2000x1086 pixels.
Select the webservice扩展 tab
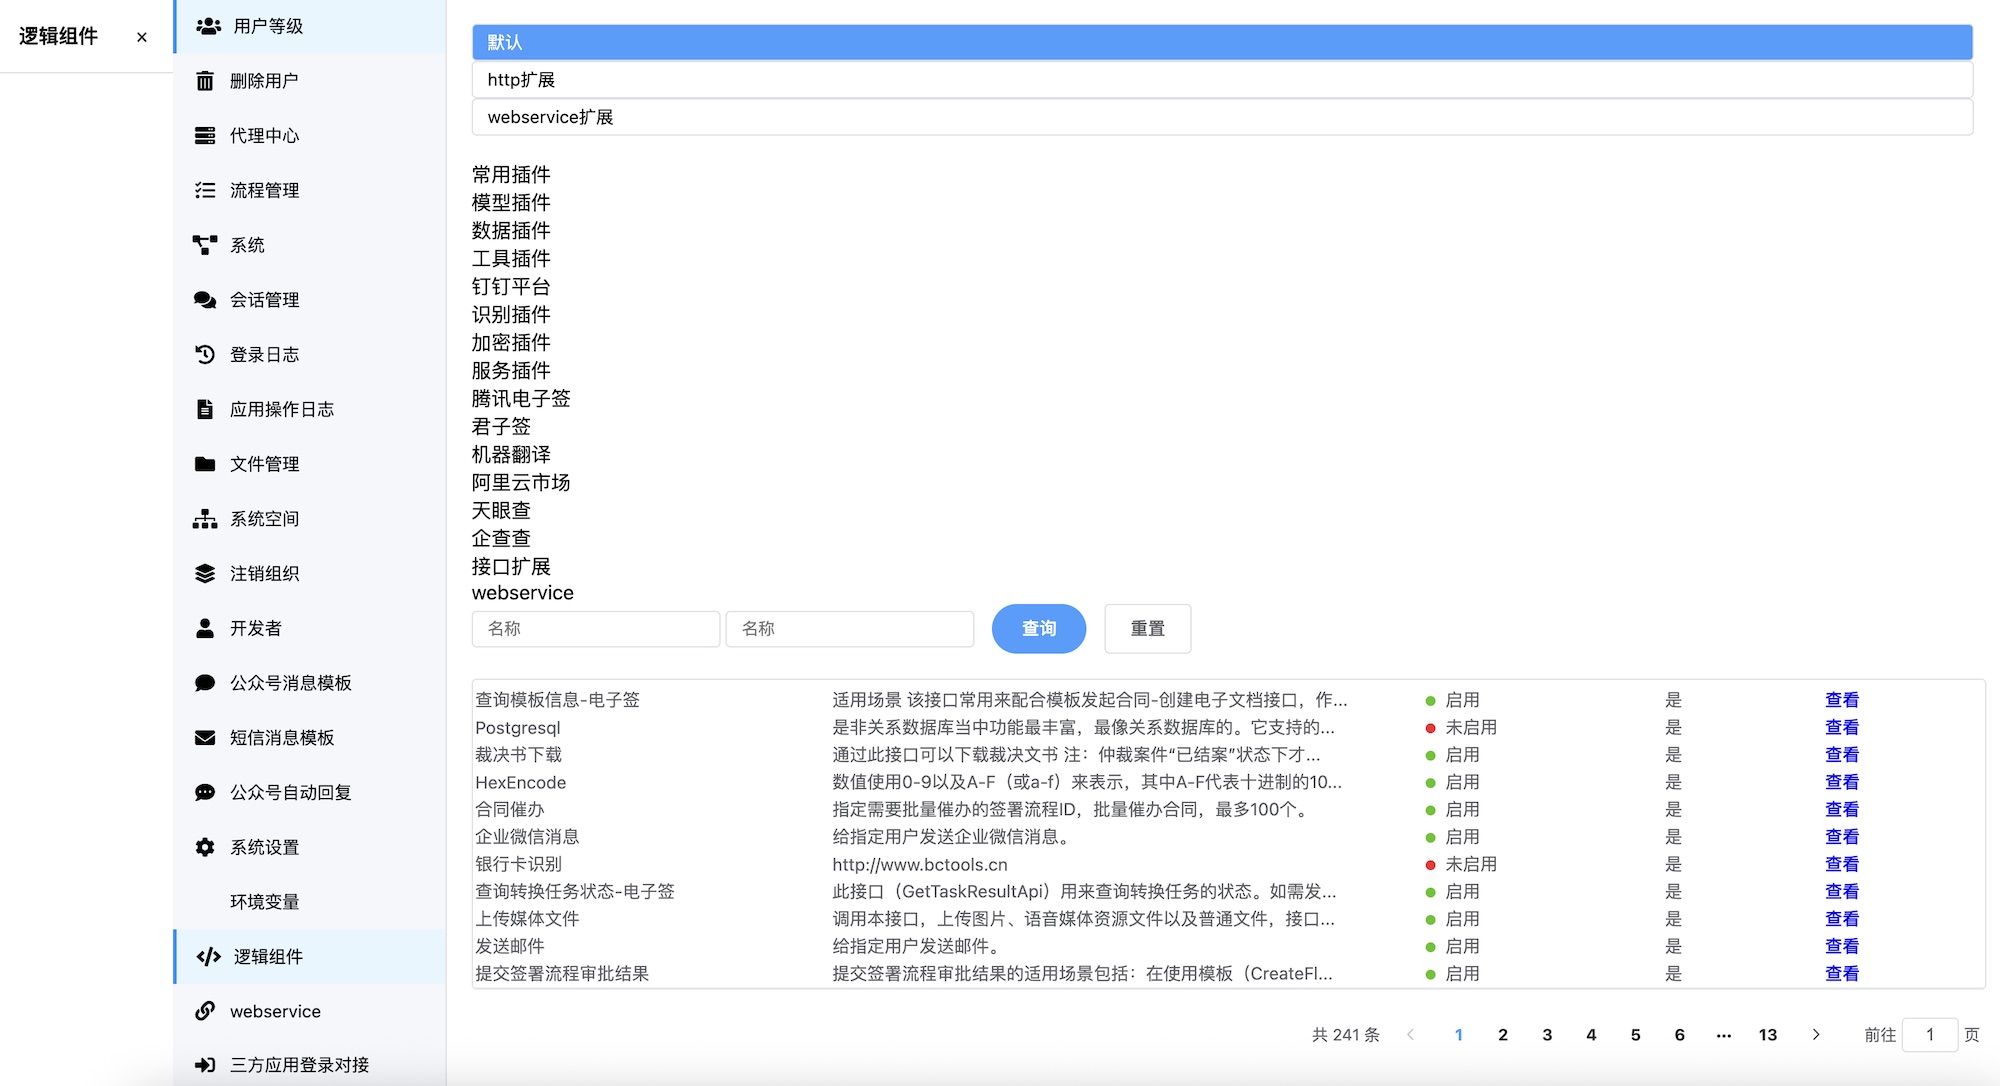(1221, 117)
